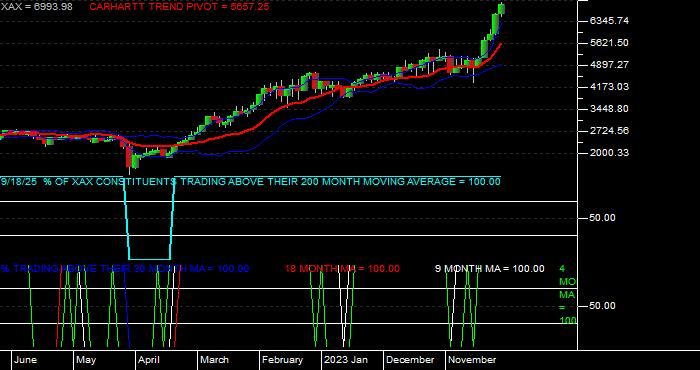Click the 2724.56 price axis label
Screen dimensions: 700x370
[x=609, y=131]
